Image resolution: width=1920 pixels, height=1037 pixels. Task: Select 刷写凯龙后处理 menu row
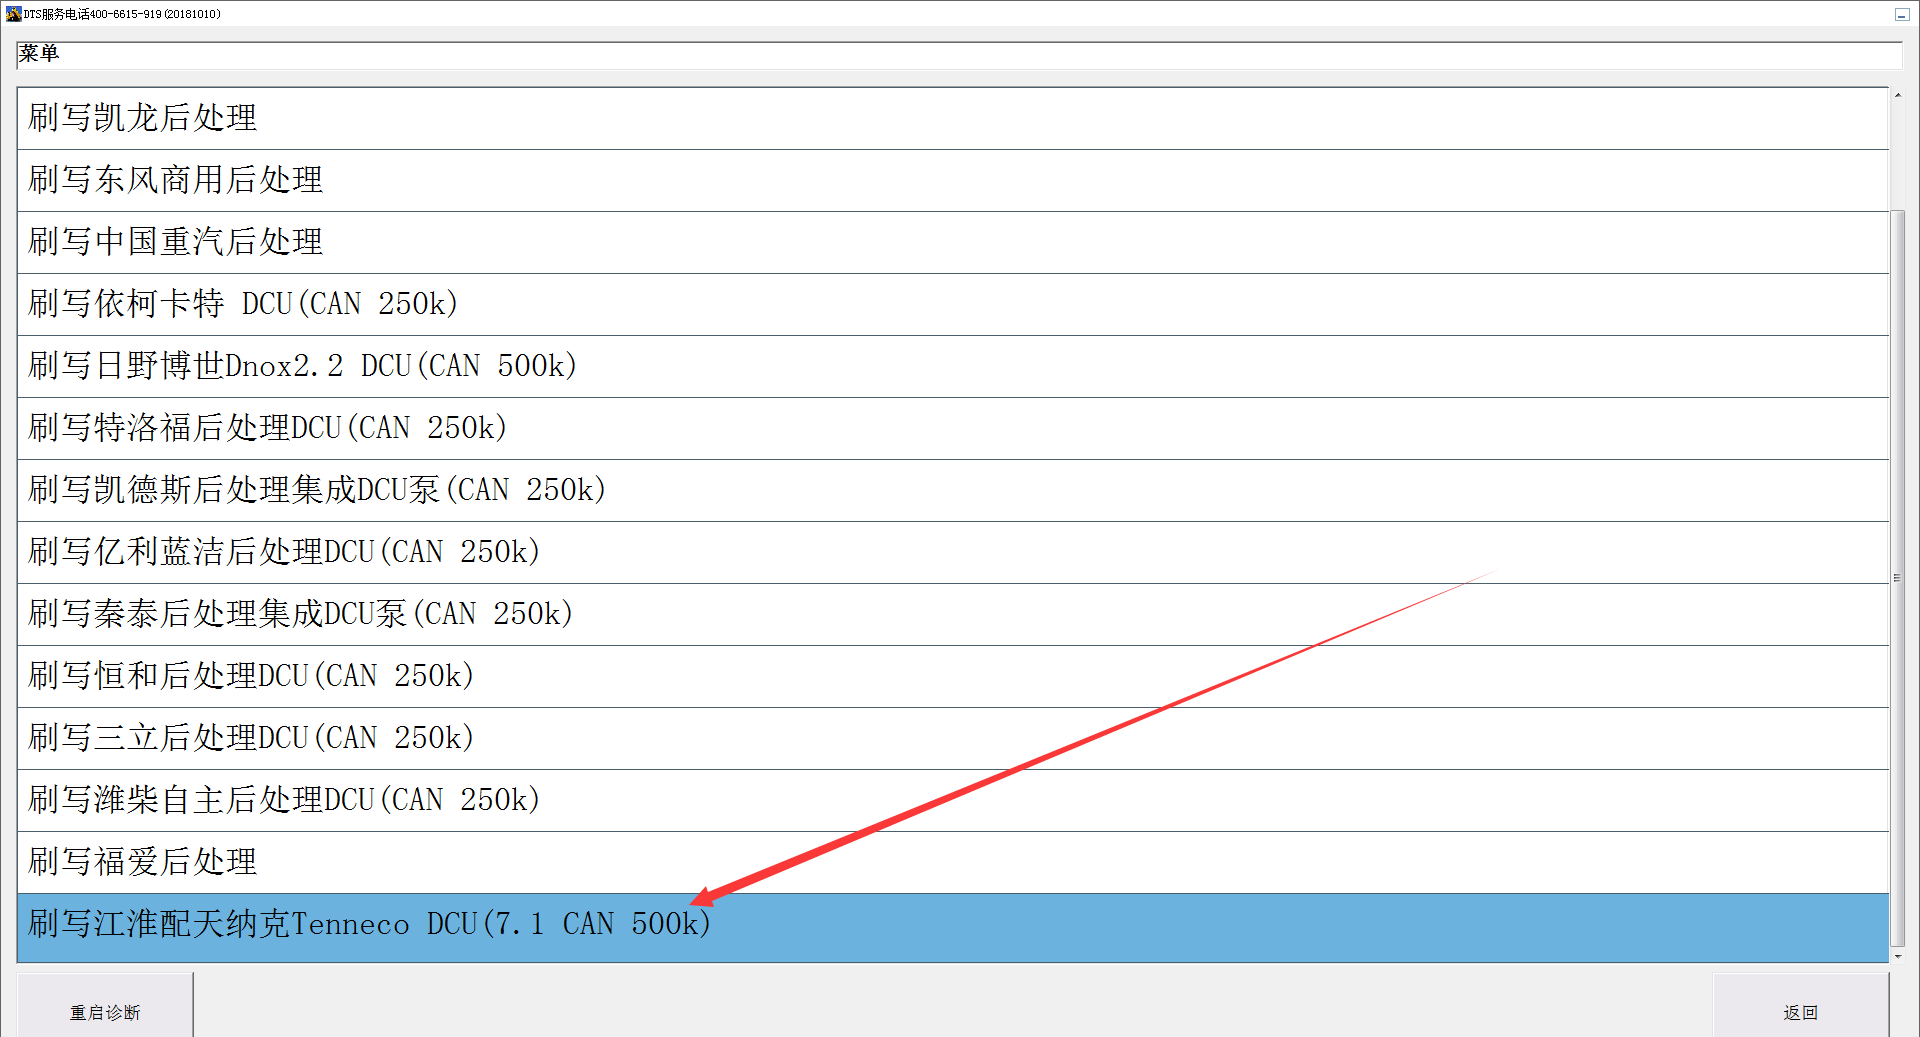pyautogui.click(x=952, y=119)
